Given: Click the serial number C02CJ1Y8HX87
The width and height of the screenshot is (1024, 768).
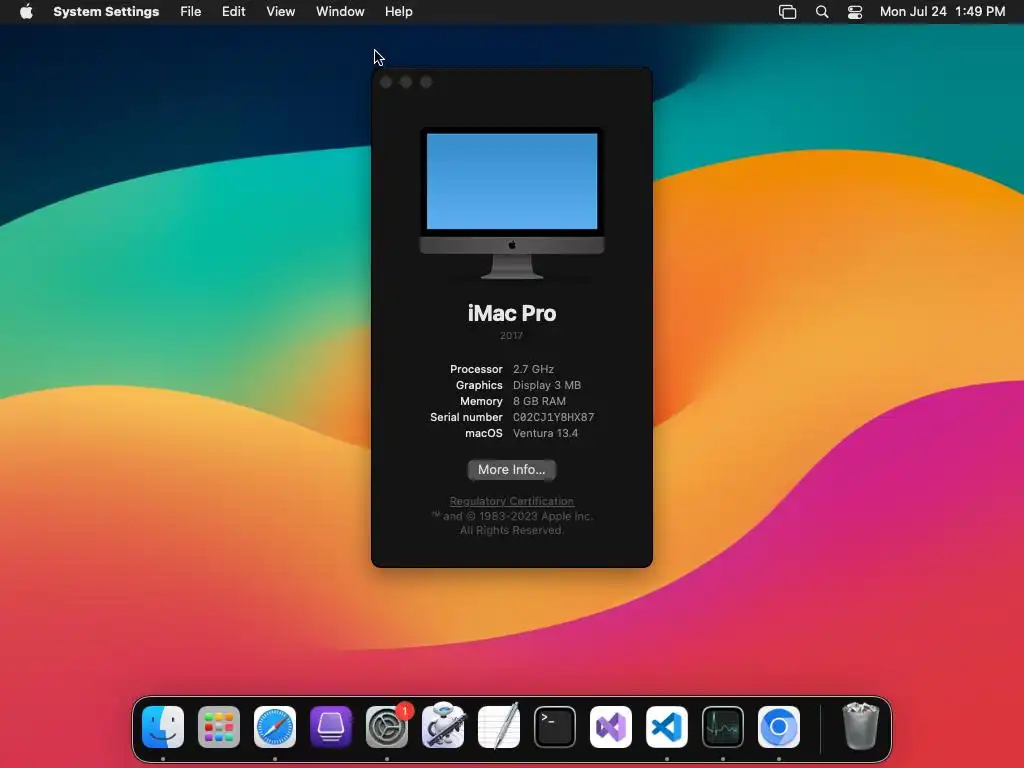Looking at the screenshot, I should (x=553, y=417).
